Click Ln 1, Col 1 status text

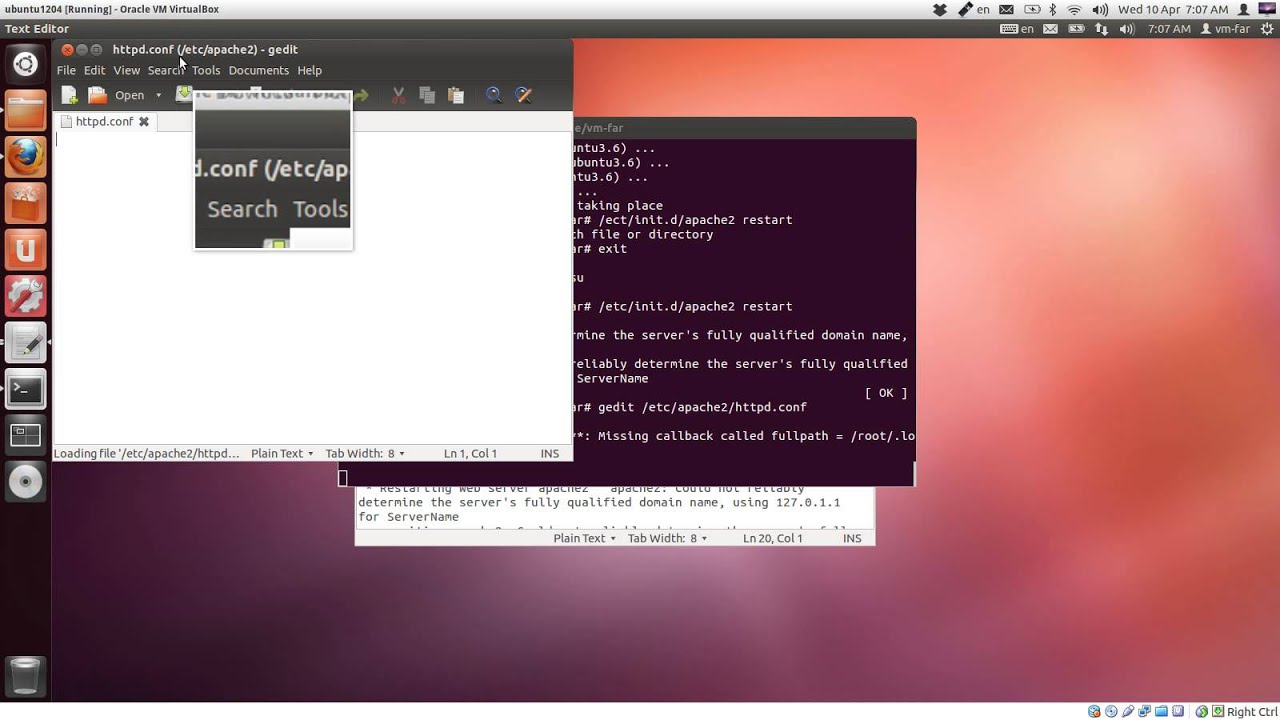(x=470, y=453)
